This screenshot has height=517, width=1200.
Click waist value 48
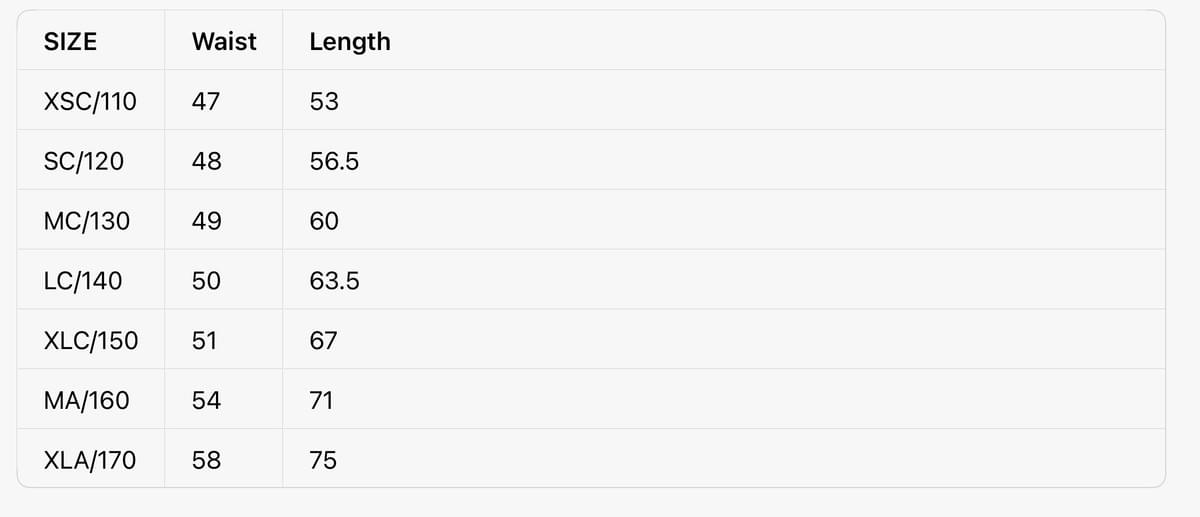tap(207, 161)
